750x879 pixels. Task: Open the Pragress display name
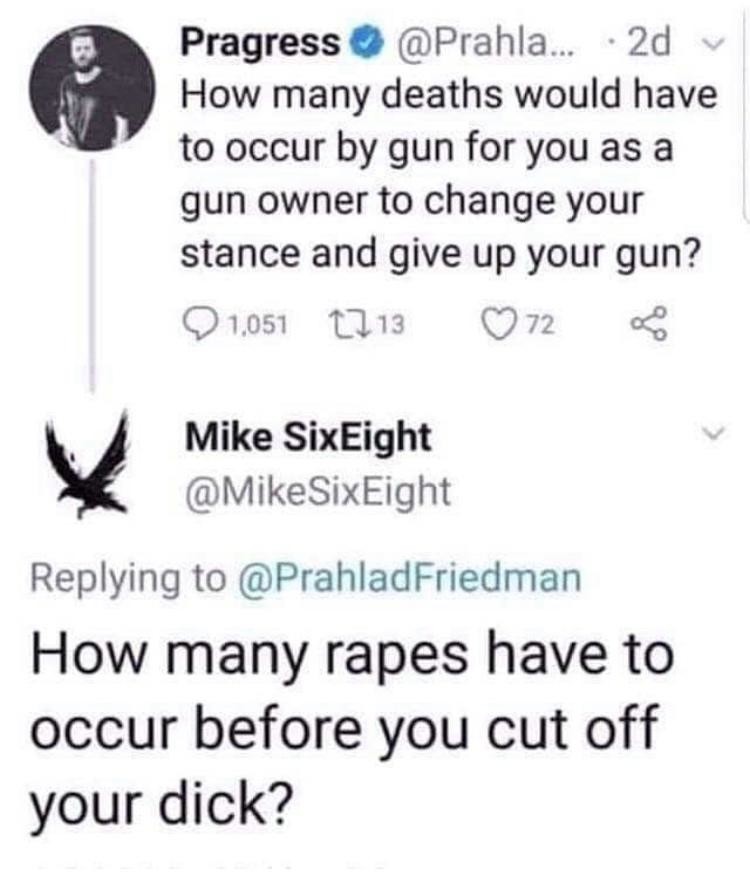[261, 43]
